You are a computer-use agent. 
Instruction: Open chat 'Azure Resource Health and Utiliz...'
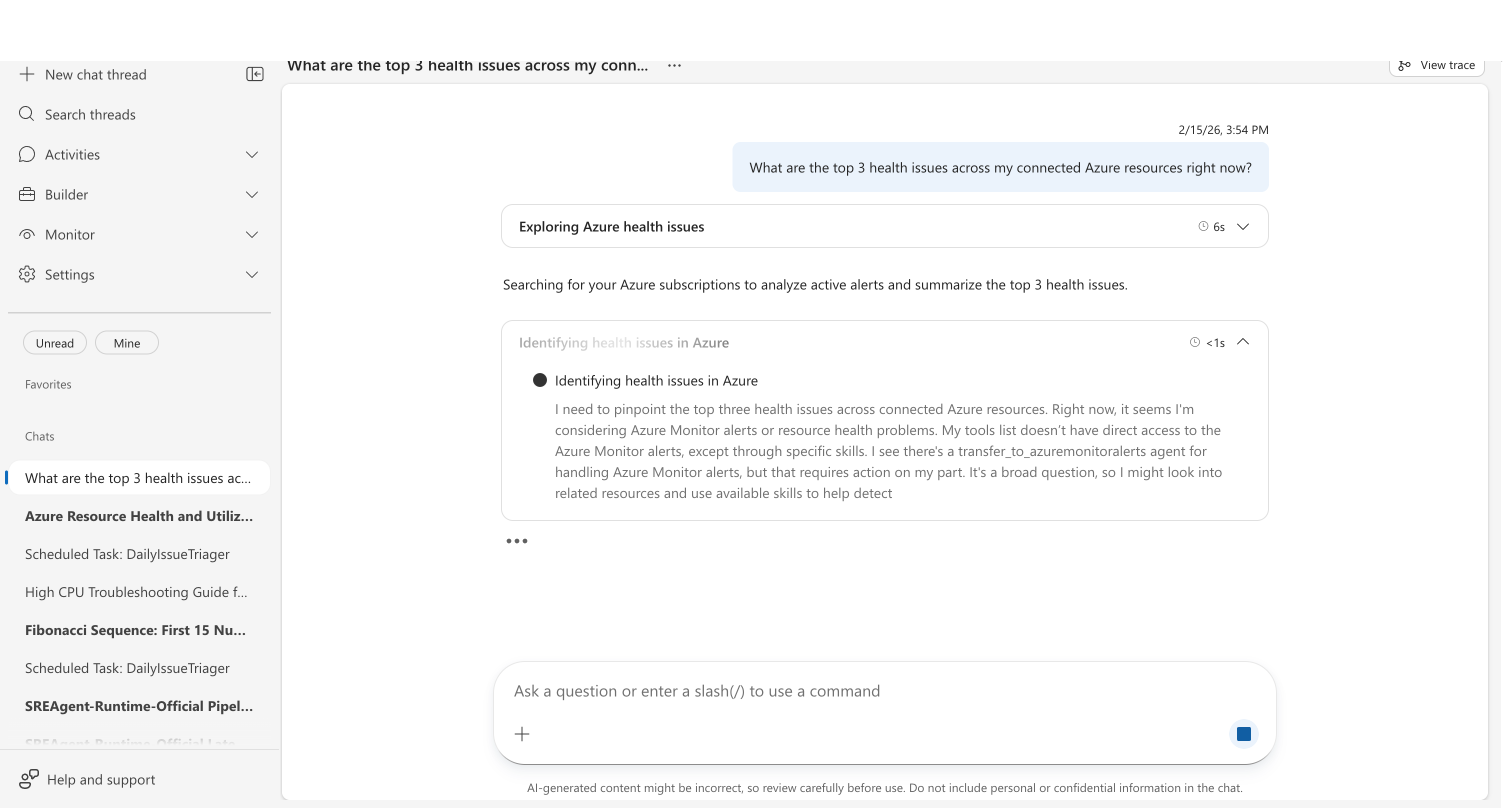click(x=138, y=516)
